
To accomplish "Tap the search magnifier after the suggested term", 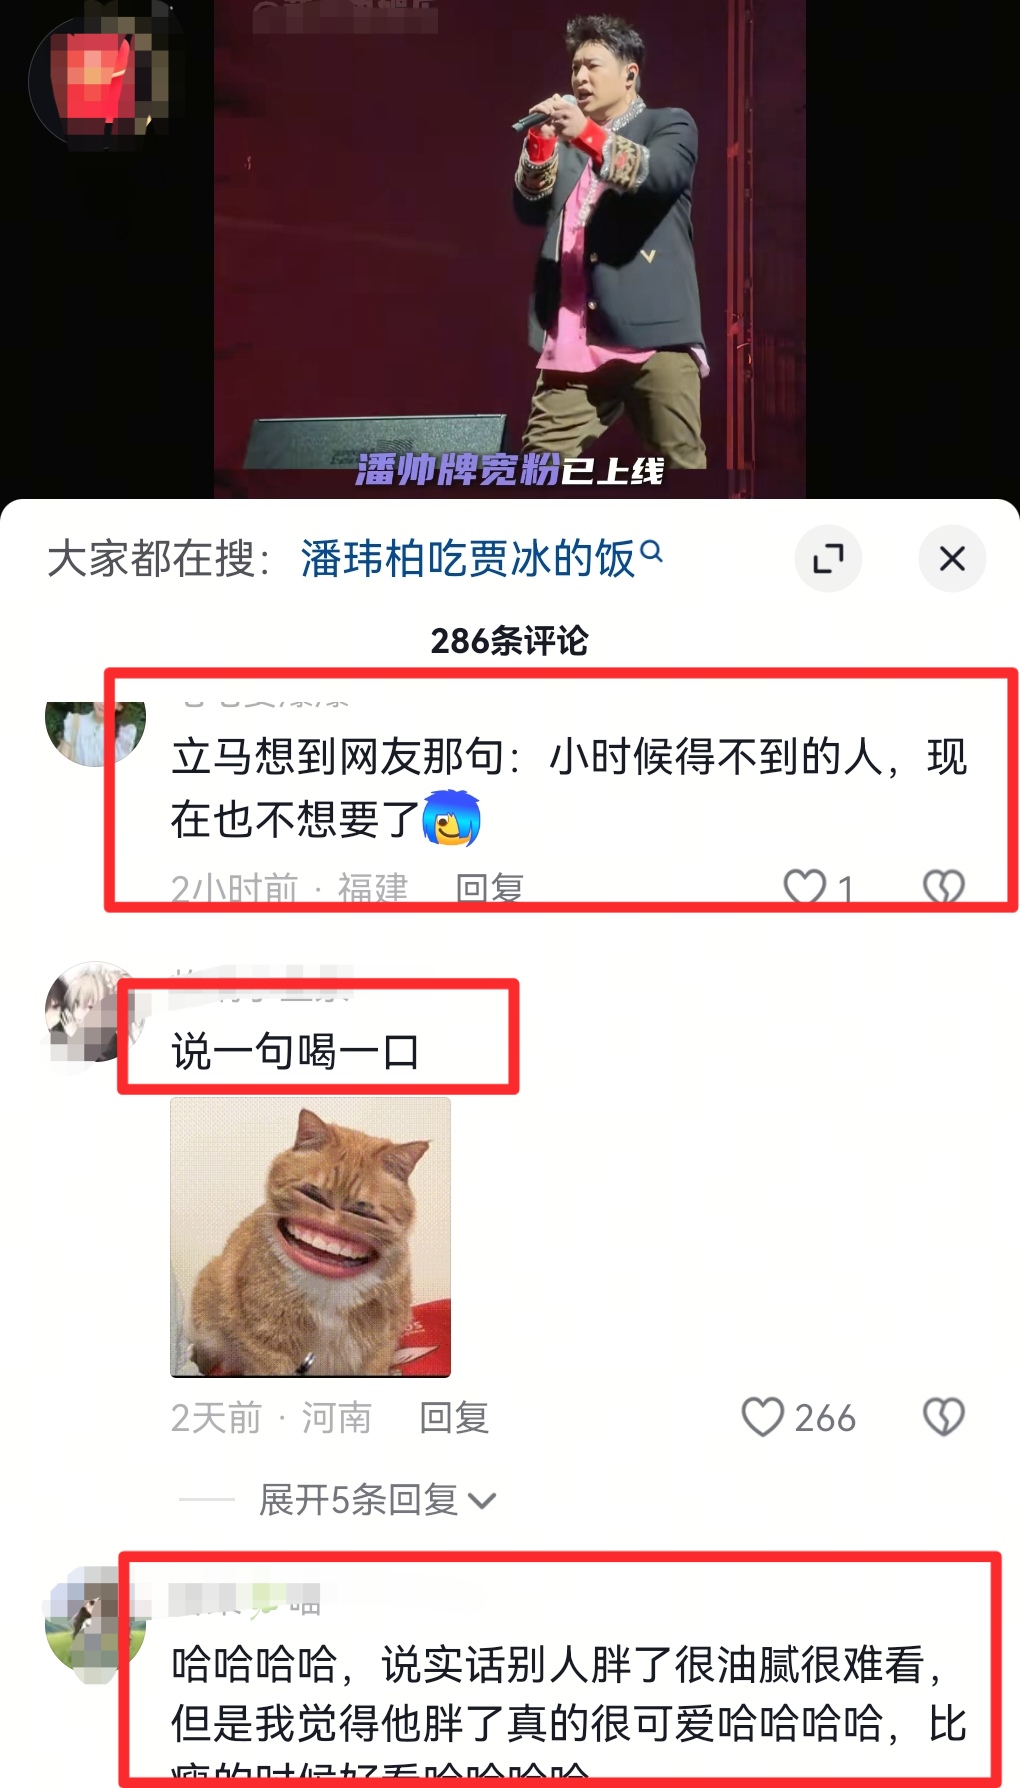I will point(651,550).
